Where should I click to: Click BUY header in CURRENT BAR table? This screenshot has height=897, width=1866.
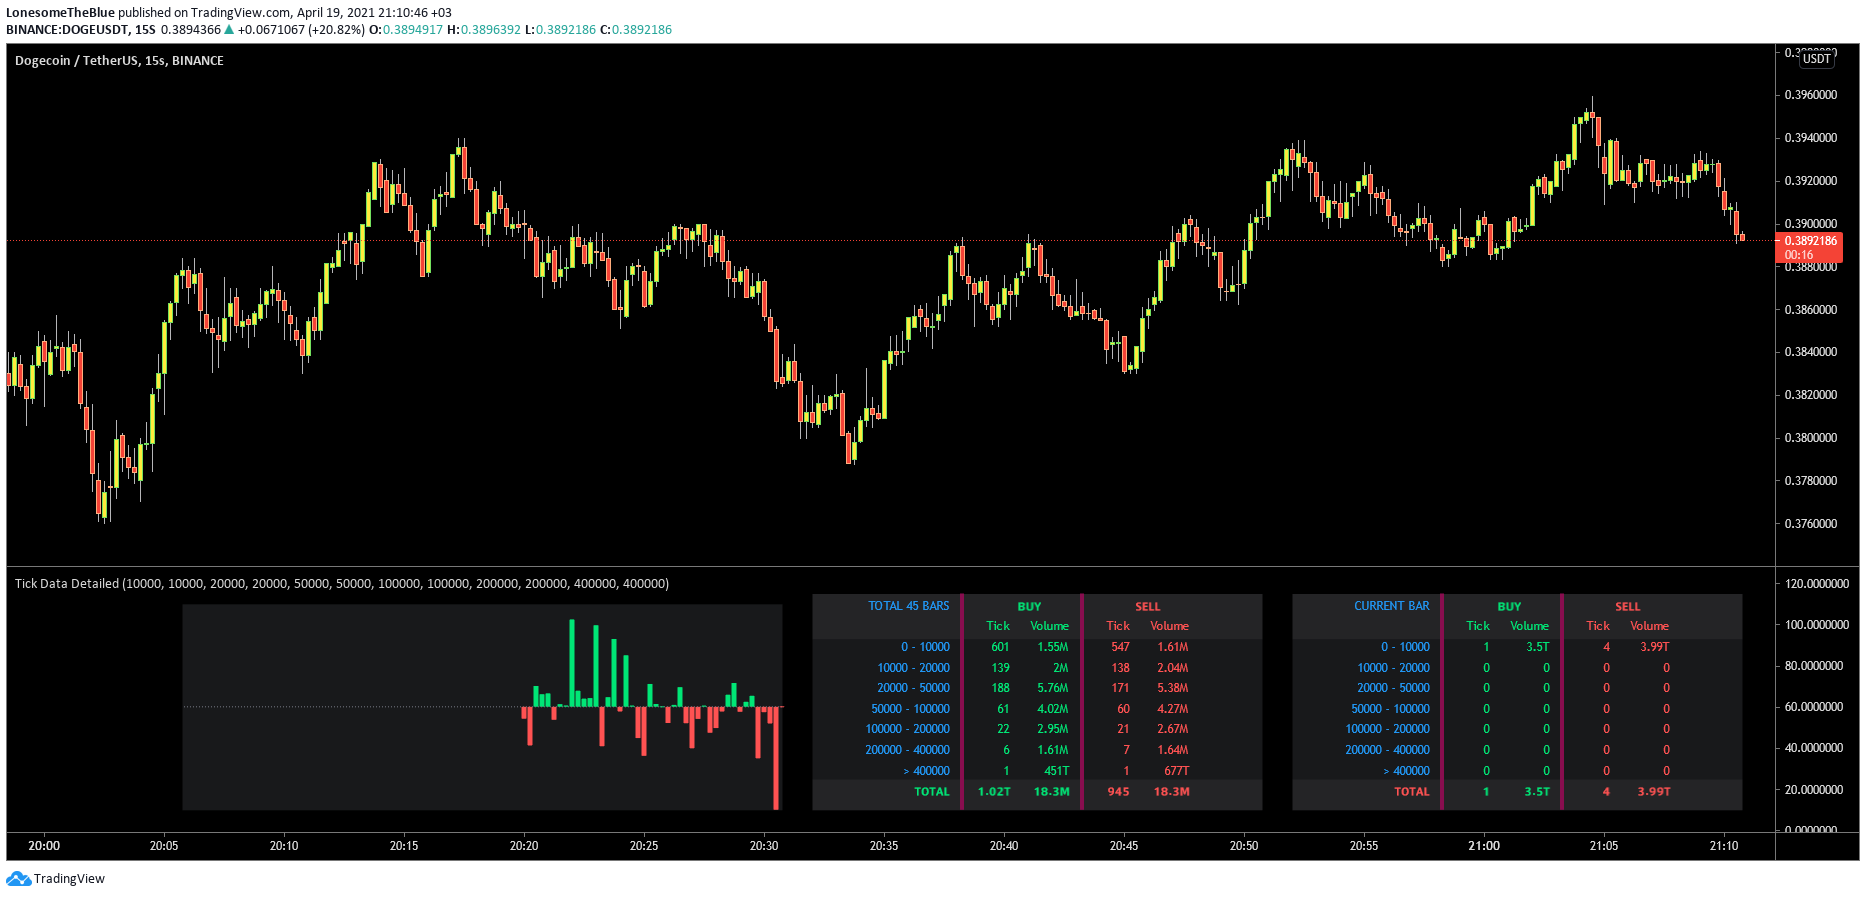pos(1509,607)
